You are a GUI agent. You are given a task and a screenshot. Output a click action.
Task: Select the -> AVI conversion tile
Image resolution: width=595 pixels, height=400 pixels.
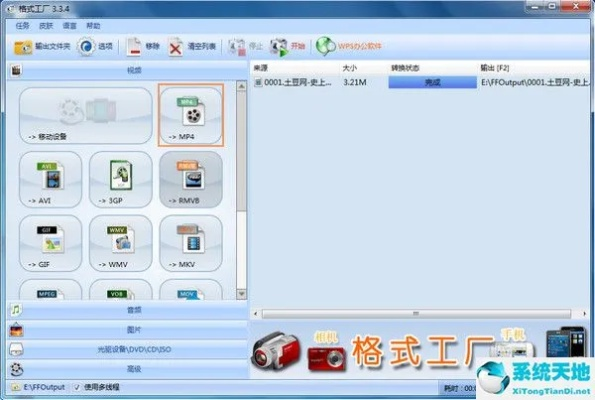[x=50, y=179]
